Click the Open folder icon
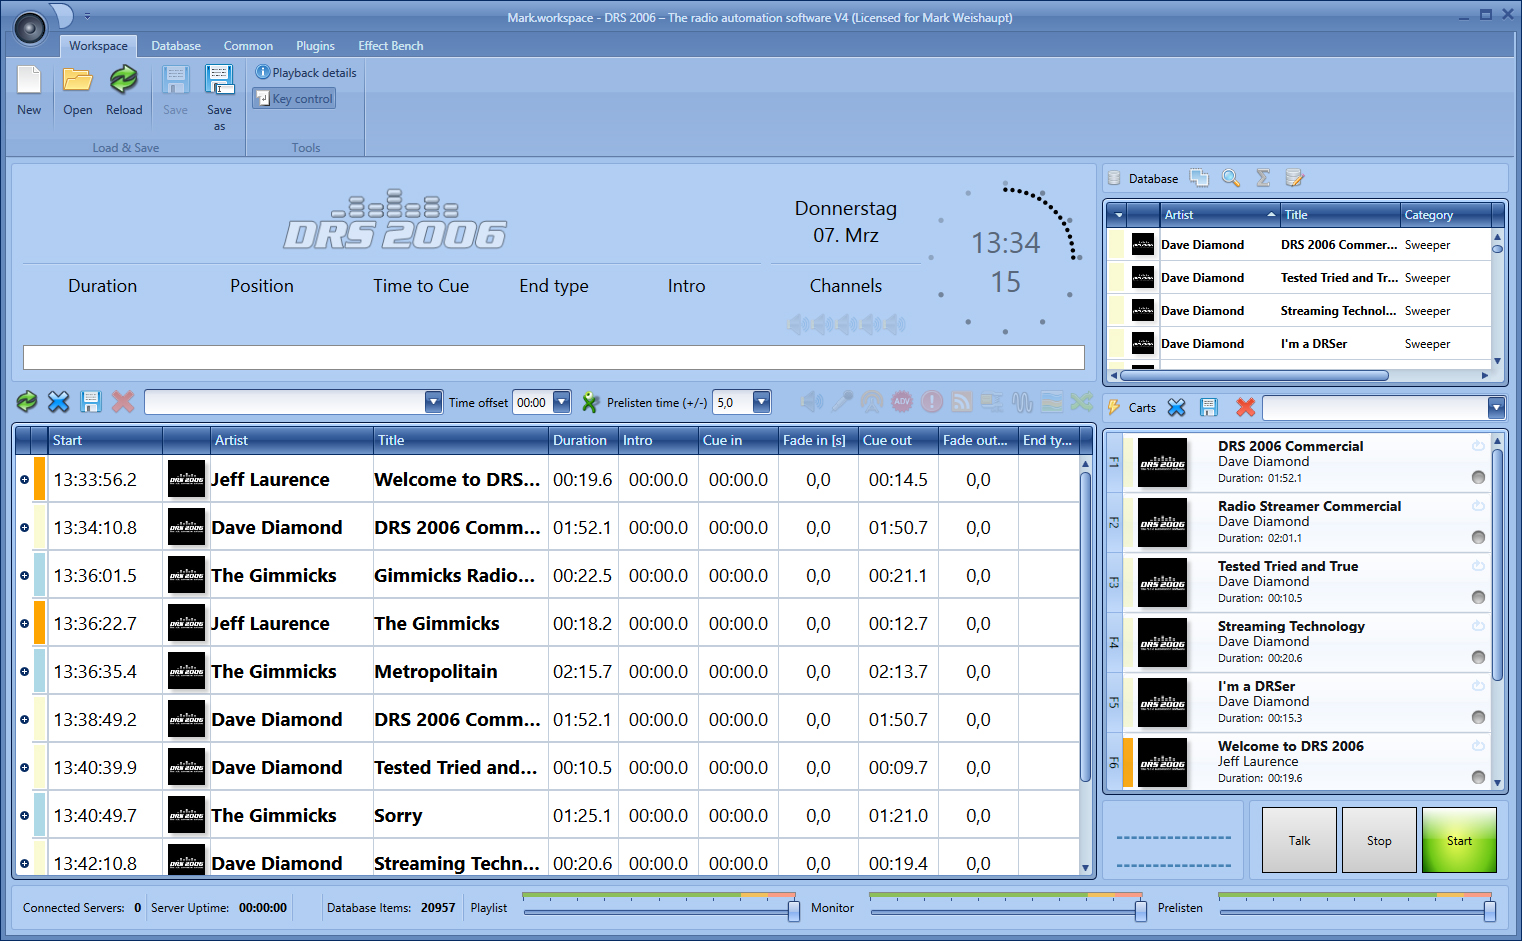The width and height of the screenshot is (1522, 941). tap(77, 81)
